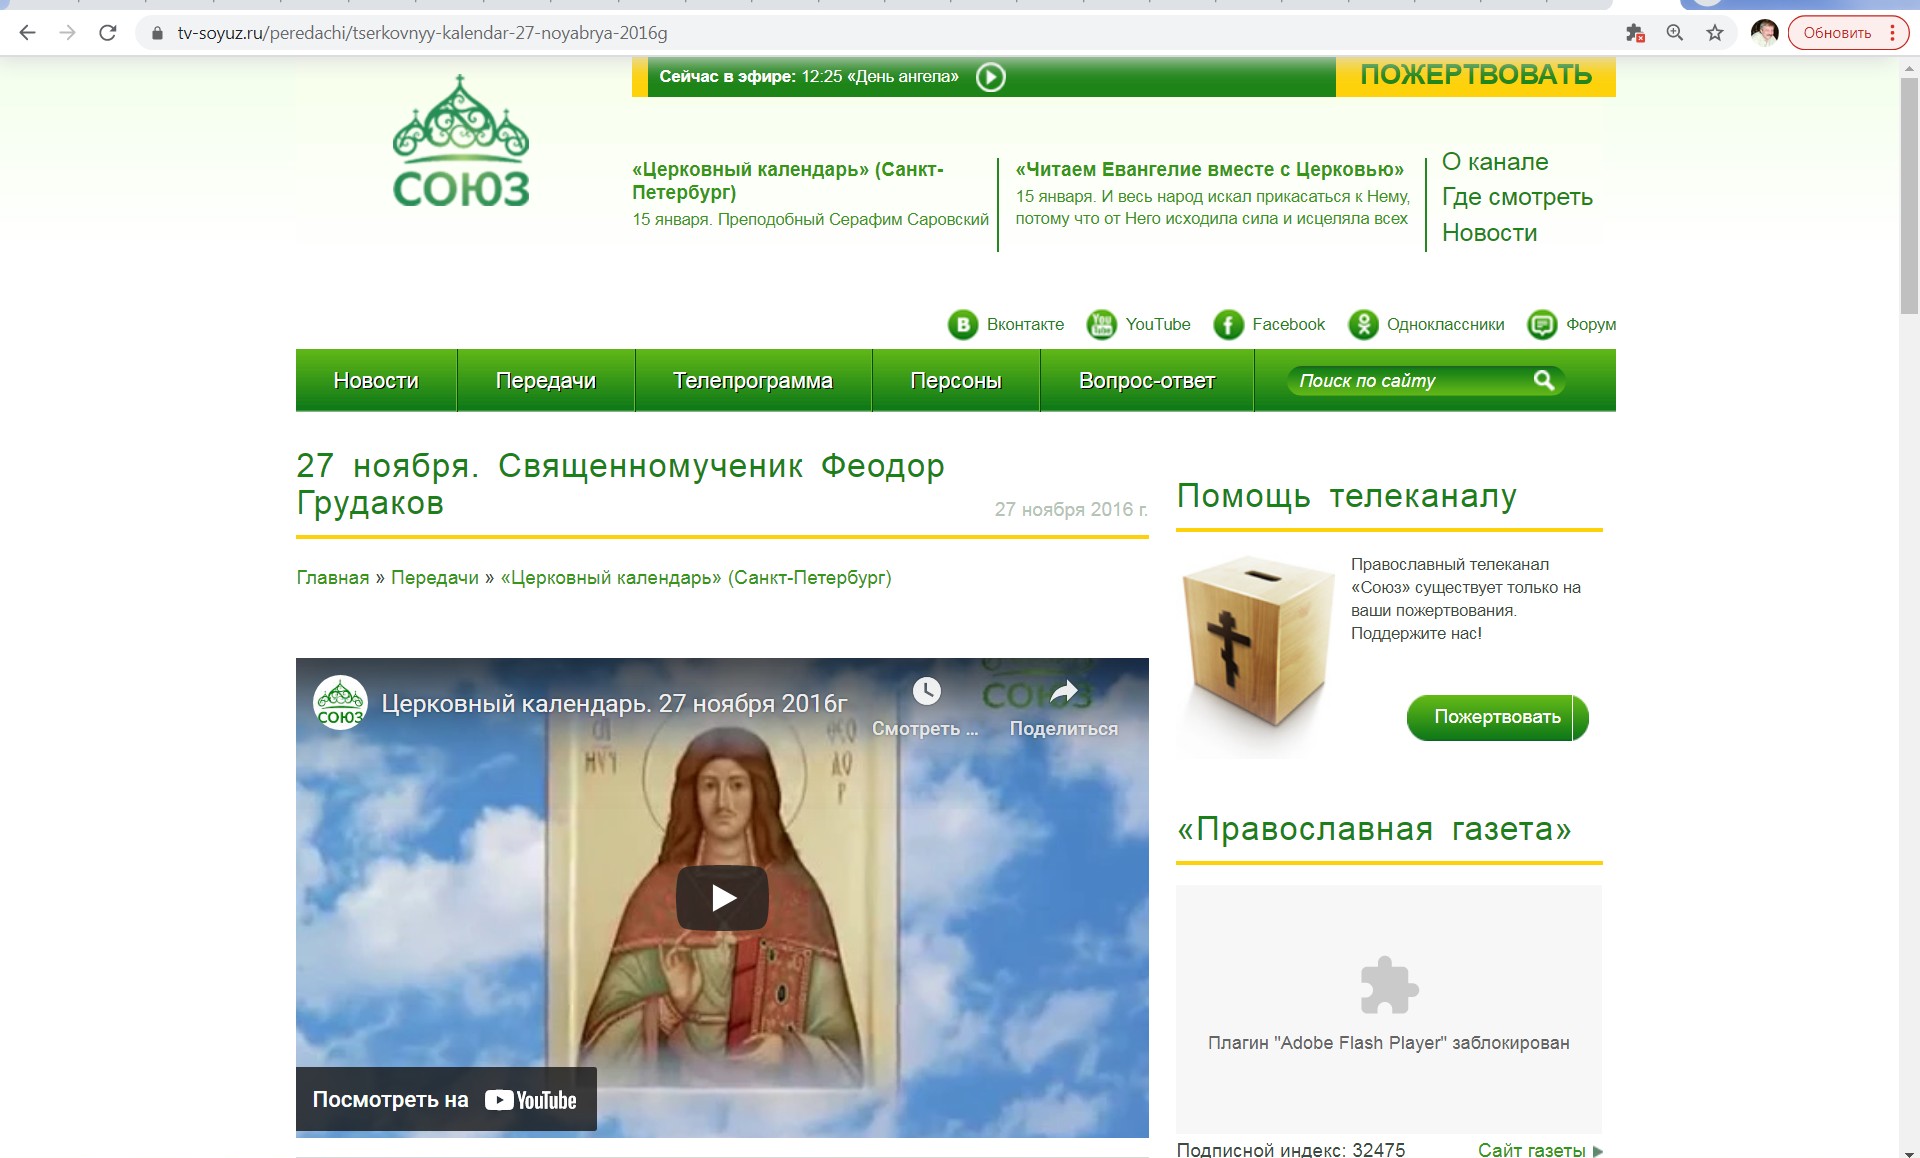Open the YouTube social icon
The height and width of the screenshot is (1158, 1920).
(1101, 325)
